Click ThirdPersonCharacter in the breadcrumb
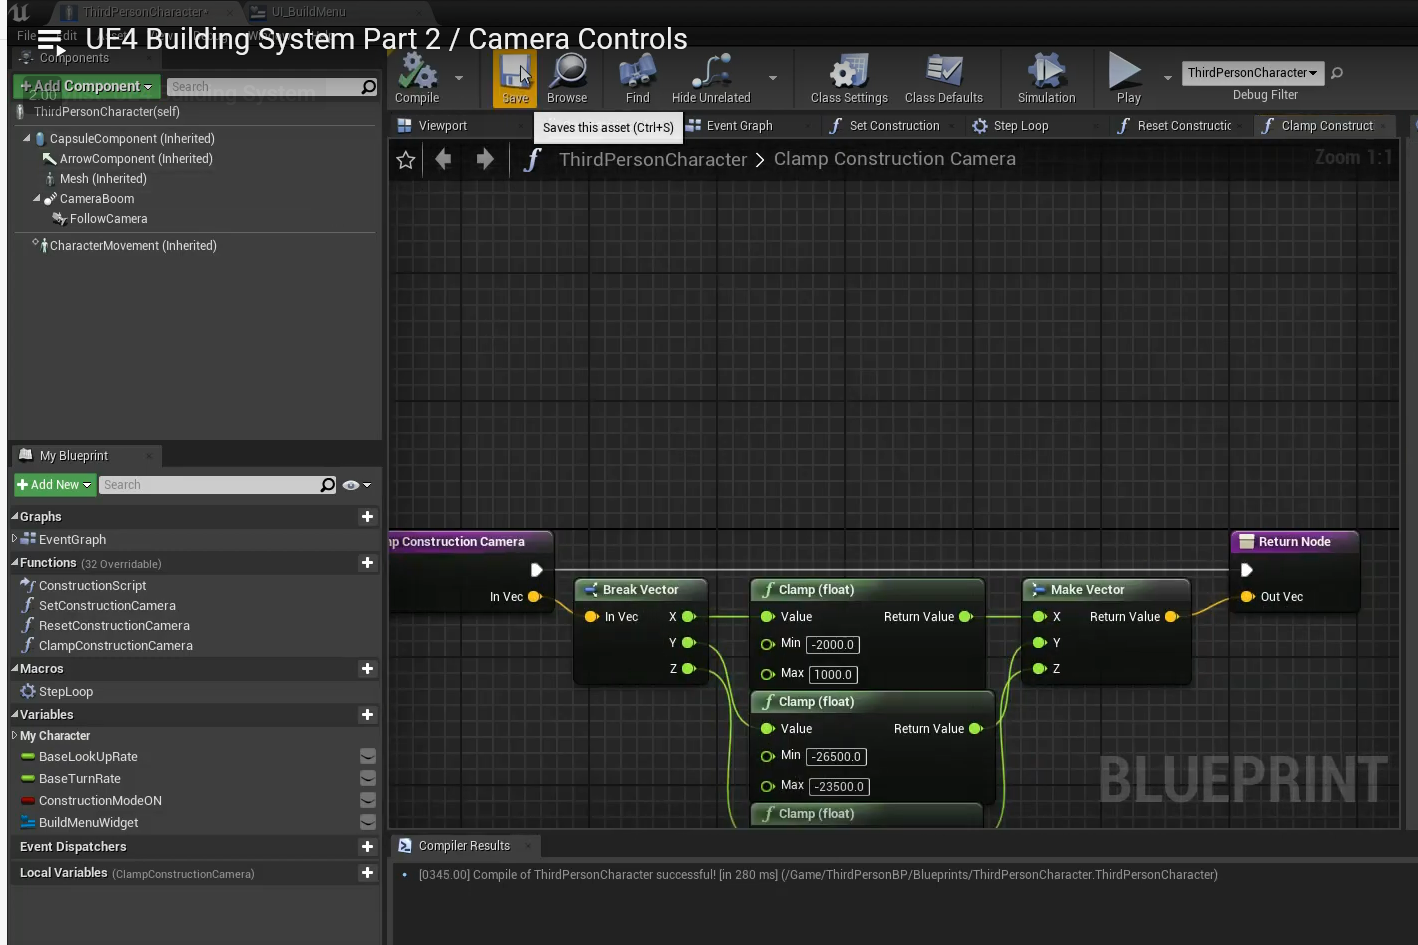 (x=652, y=160)
